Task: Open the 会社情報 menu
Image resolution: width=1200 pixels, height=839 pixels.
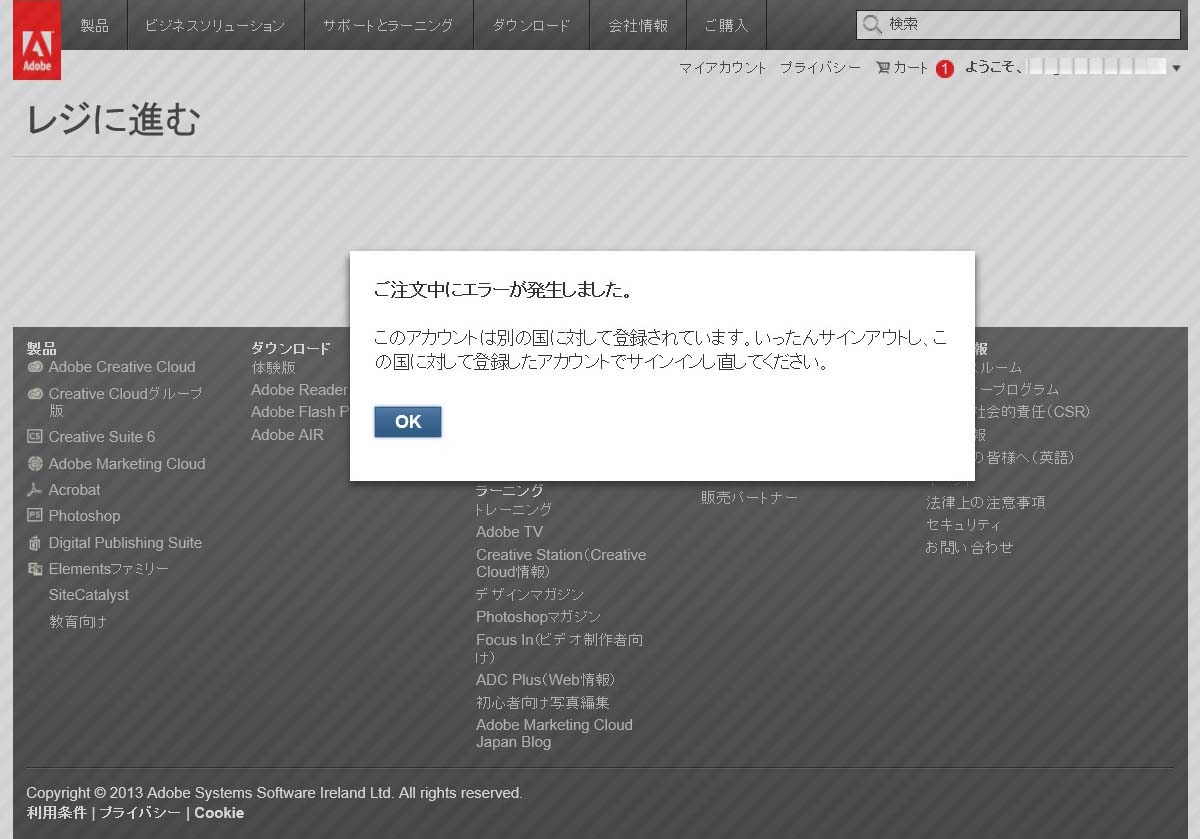Action: (638, 25)
